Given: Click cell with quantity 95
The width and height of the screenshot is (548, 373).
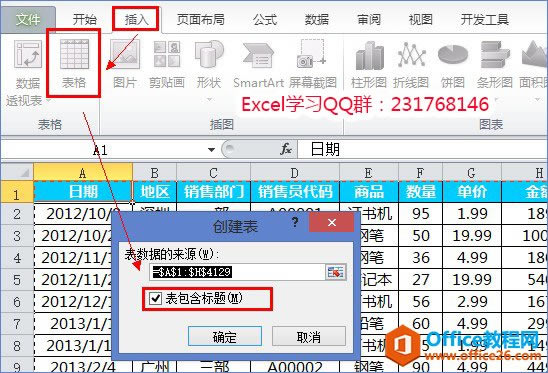Looking at the screenshot, I should tap(420, 214).
